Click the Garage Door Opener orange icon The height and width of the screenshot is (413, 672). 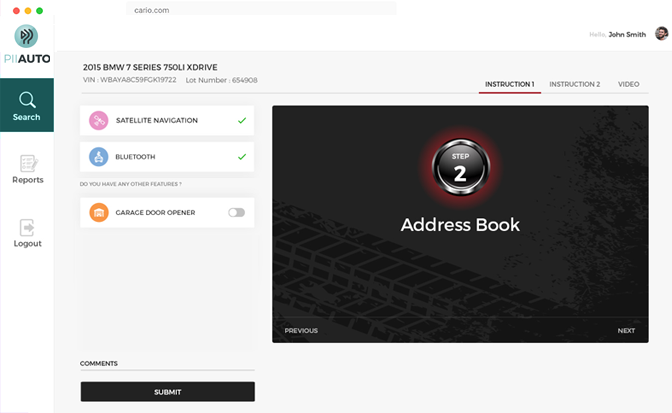point(99,212)
